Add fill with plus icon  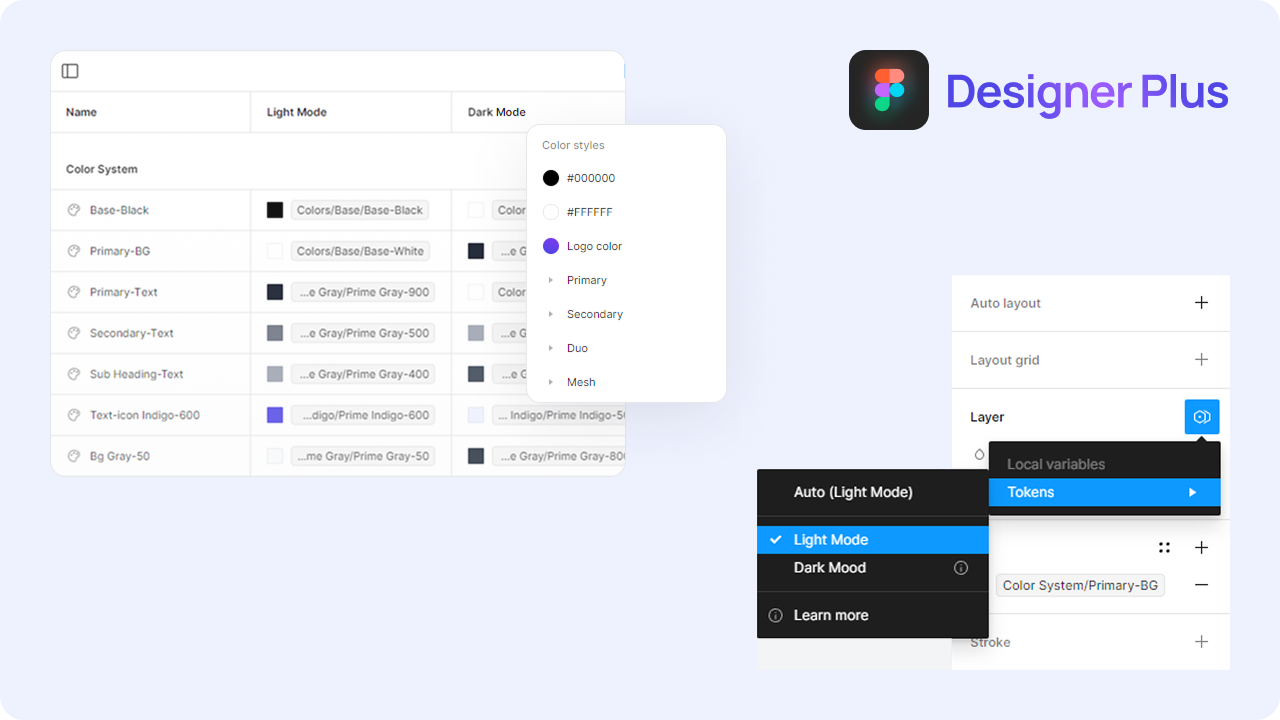coord(1202,548)
